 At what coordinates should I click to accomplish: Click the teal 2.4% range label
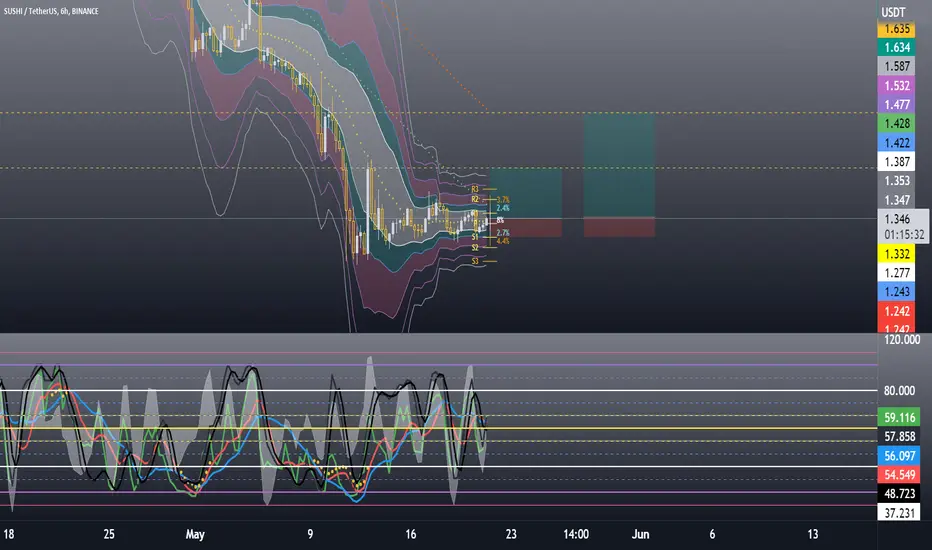[503, 208]
